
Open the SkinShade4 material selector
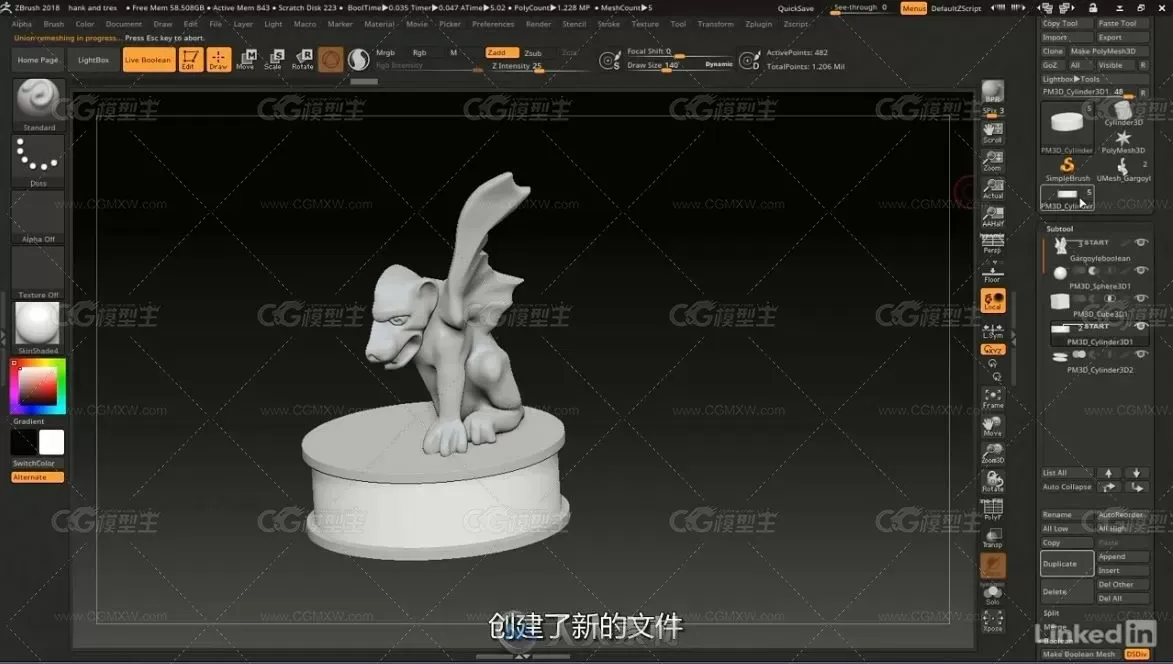click(38, 328)
